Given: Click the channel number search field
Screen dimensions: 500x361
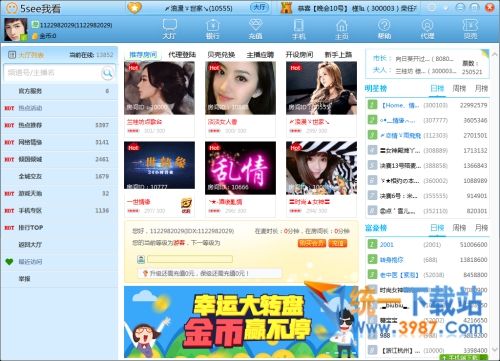Looking at the screenshot, I should [54, 72].
